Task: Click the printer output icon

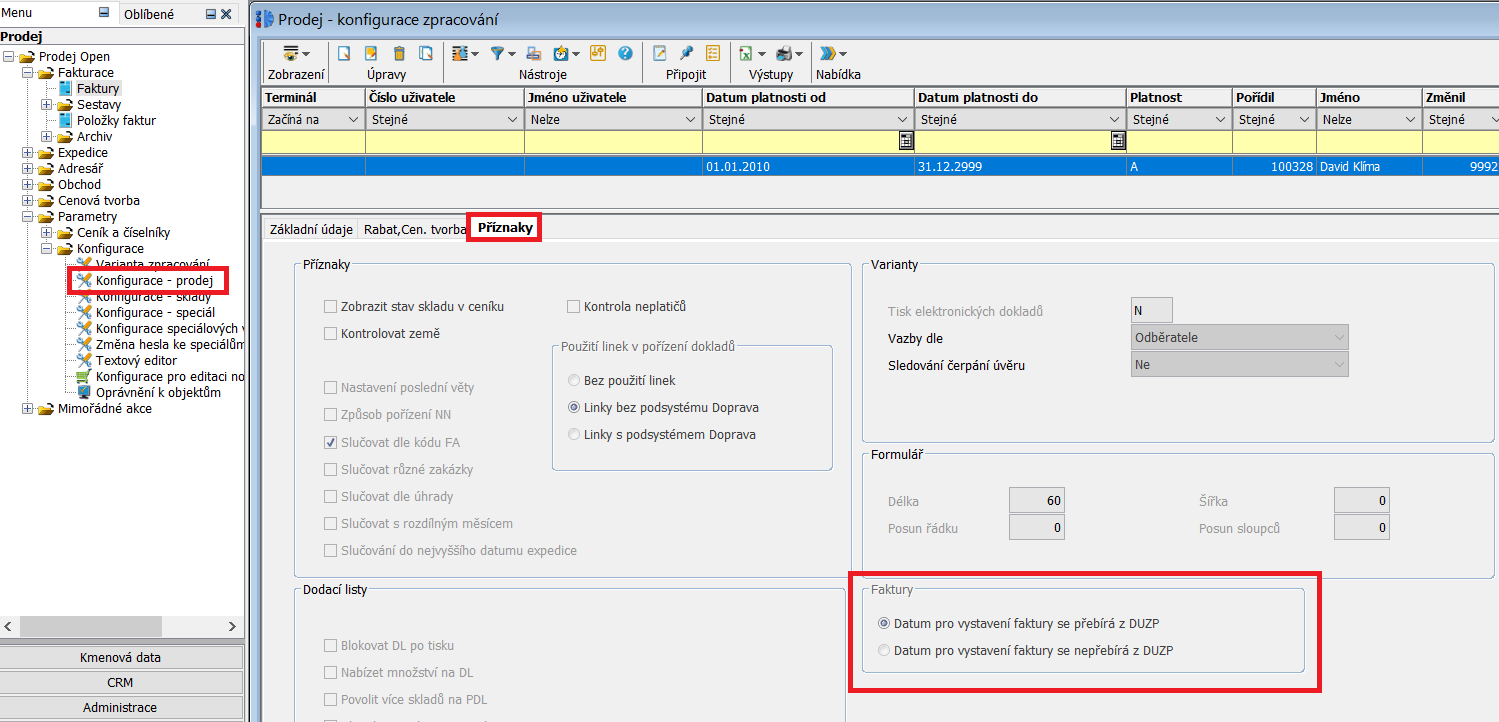Action: point(785,54)
